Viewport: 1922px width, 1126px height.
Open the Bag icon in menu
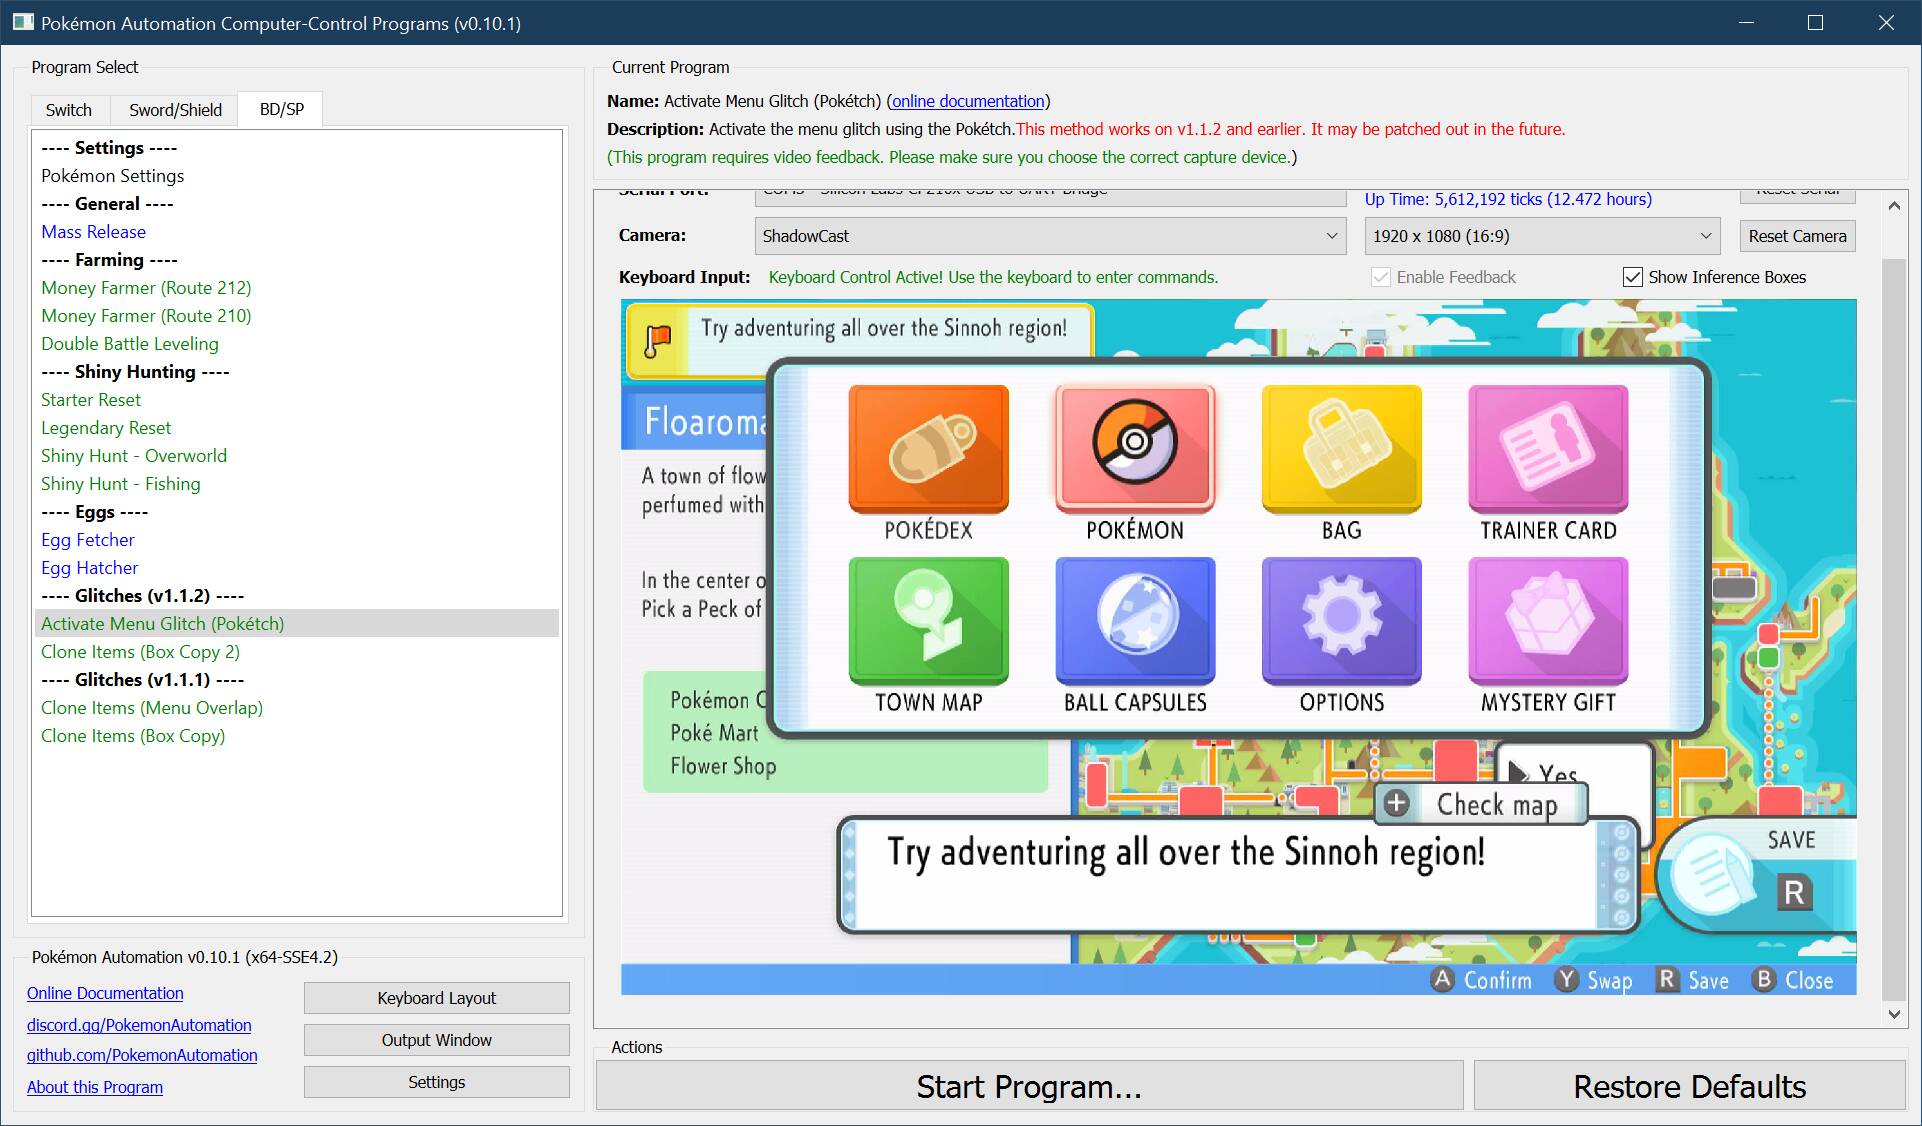pyautogui.click(x=1341, y=448)
